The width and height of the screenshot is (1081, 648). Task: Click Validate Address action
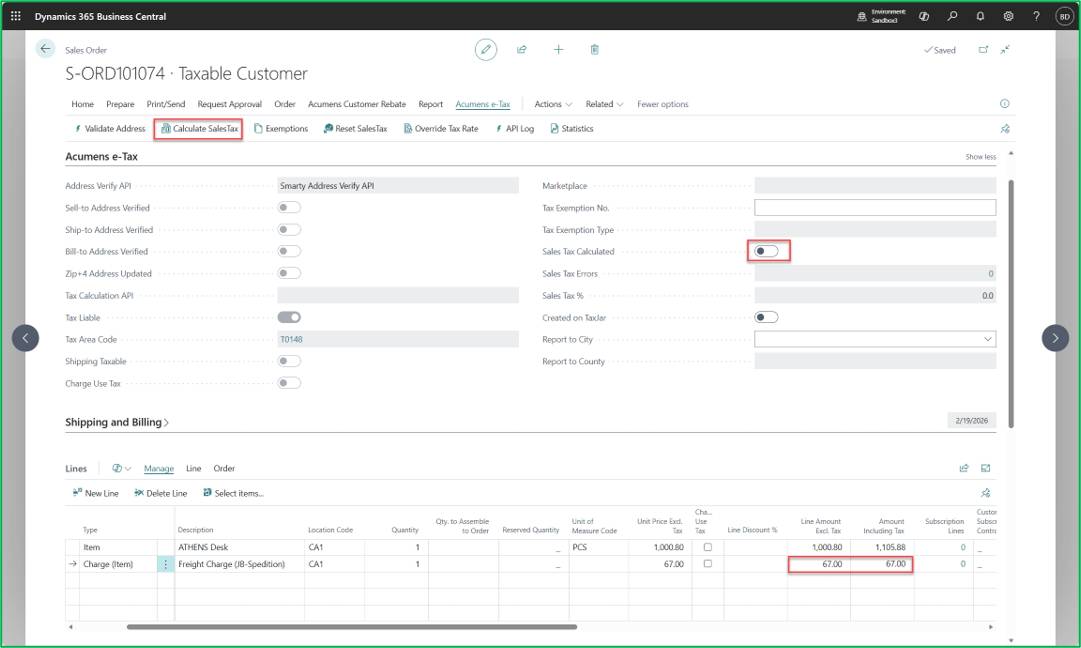click(x=110, y=129)
